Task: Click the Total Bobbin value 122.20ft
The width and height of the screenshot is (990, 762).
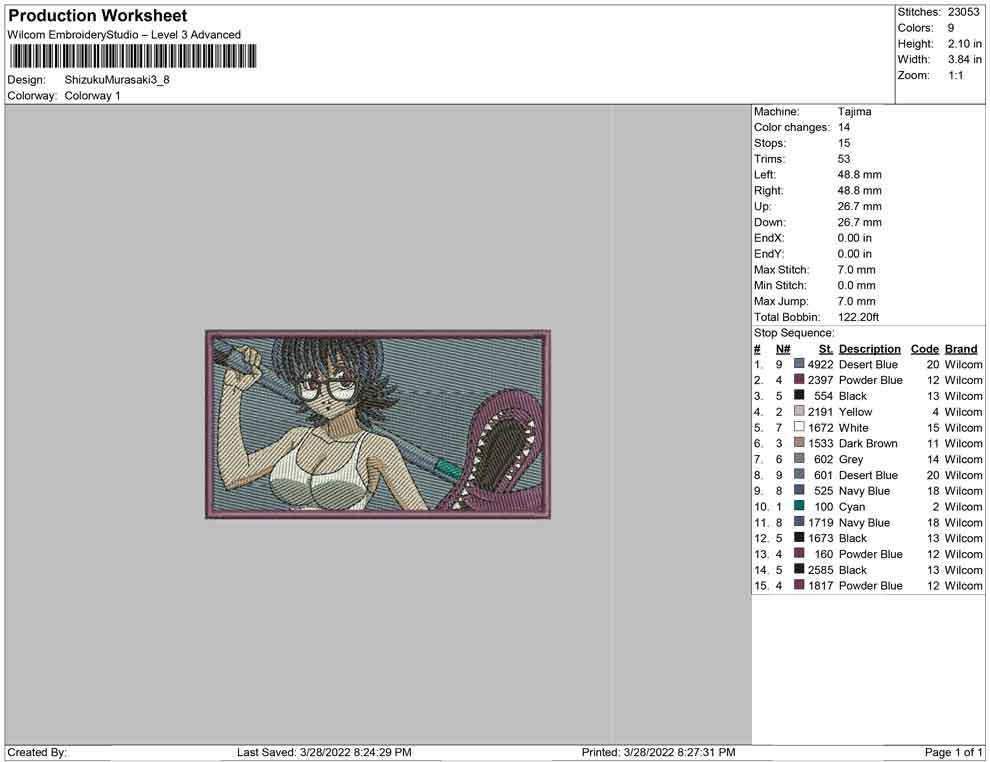Action: (x=858, y=317)
